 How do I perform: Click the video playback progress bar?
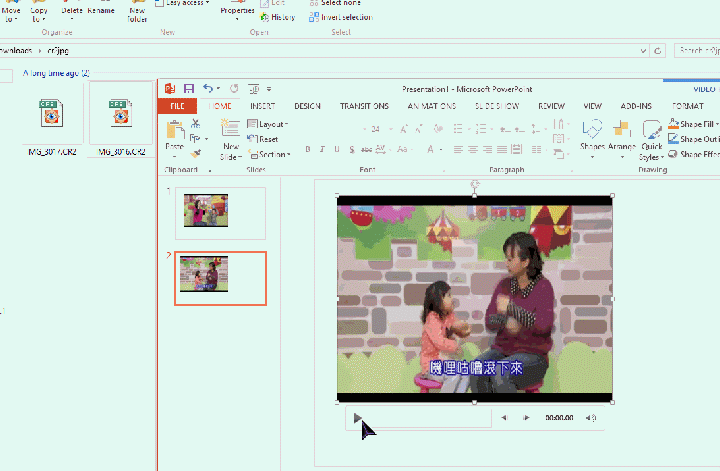[x=428, y=418]
